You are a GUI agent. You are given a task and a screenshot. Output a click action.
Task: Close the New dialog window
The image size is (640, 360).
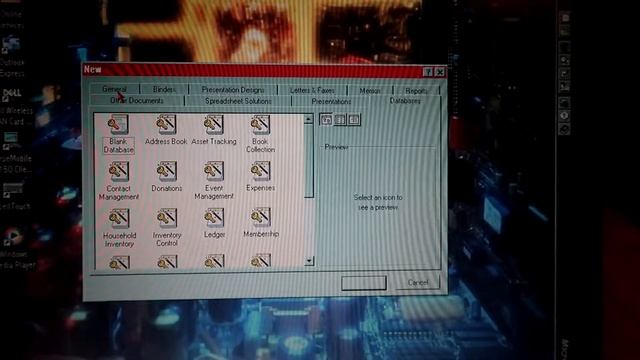(x=440, y=72)
